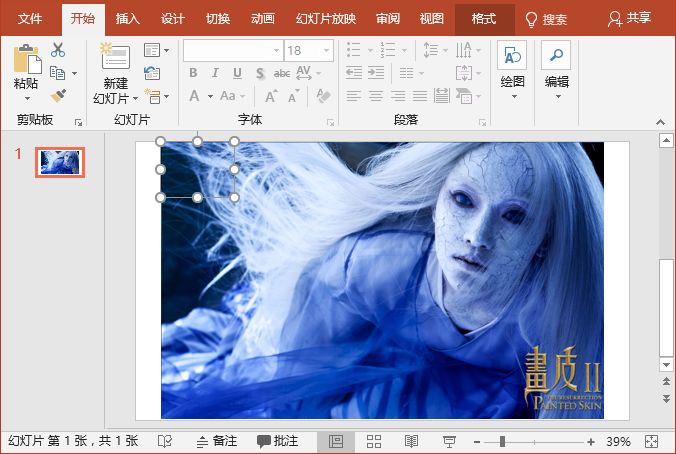Switch to Slide Sorter view
The image size is (676, 454).
point(373,441)
